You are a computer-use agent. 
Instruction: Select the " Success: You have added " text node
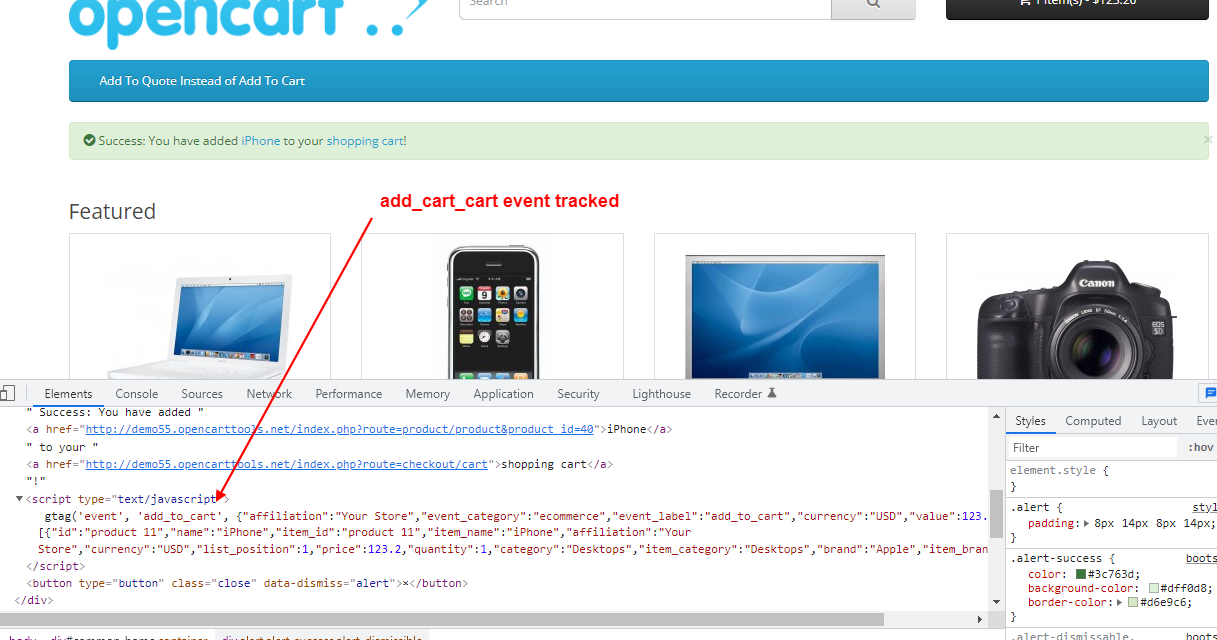point(115,412)
